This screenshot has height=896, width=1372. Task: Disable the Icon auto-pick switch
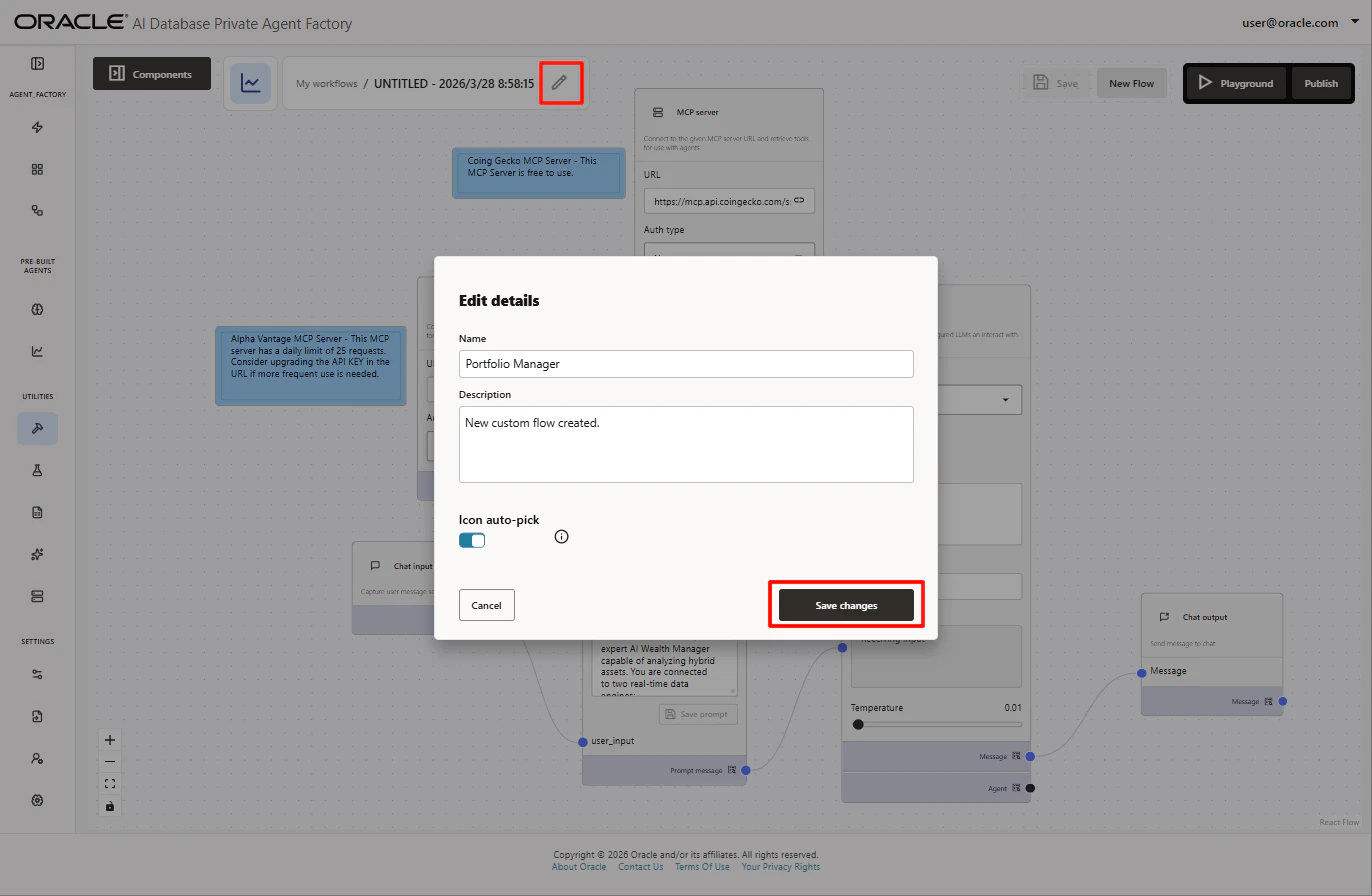point(472,540)
